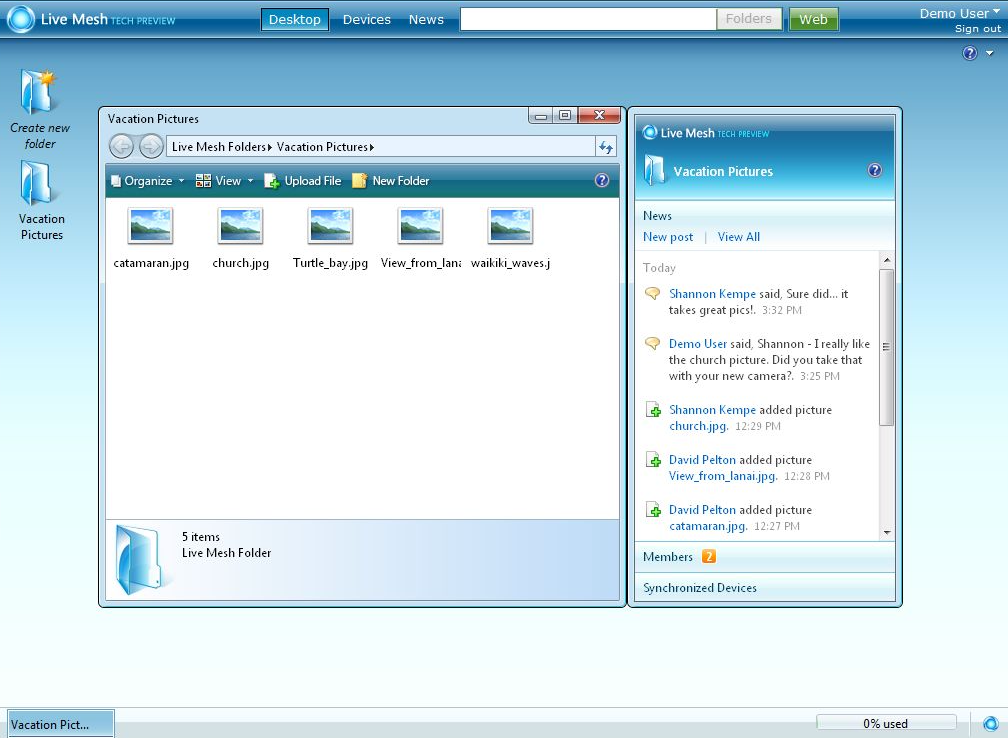The height and width of the screenshot is (738, 1008).
Task: Expand the help dropdown arrow at top right
Action: [989, 53]
